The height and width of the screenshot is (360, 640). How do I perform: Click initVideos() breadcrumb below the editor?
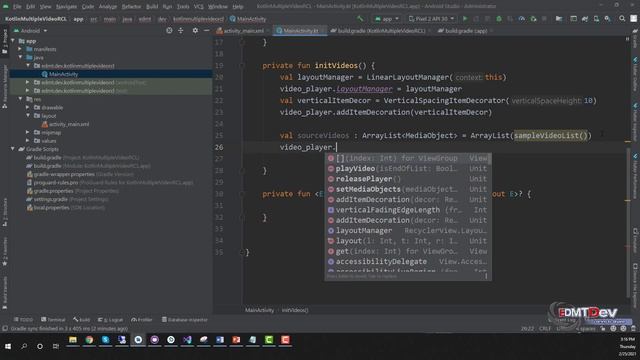coord(295,310)
